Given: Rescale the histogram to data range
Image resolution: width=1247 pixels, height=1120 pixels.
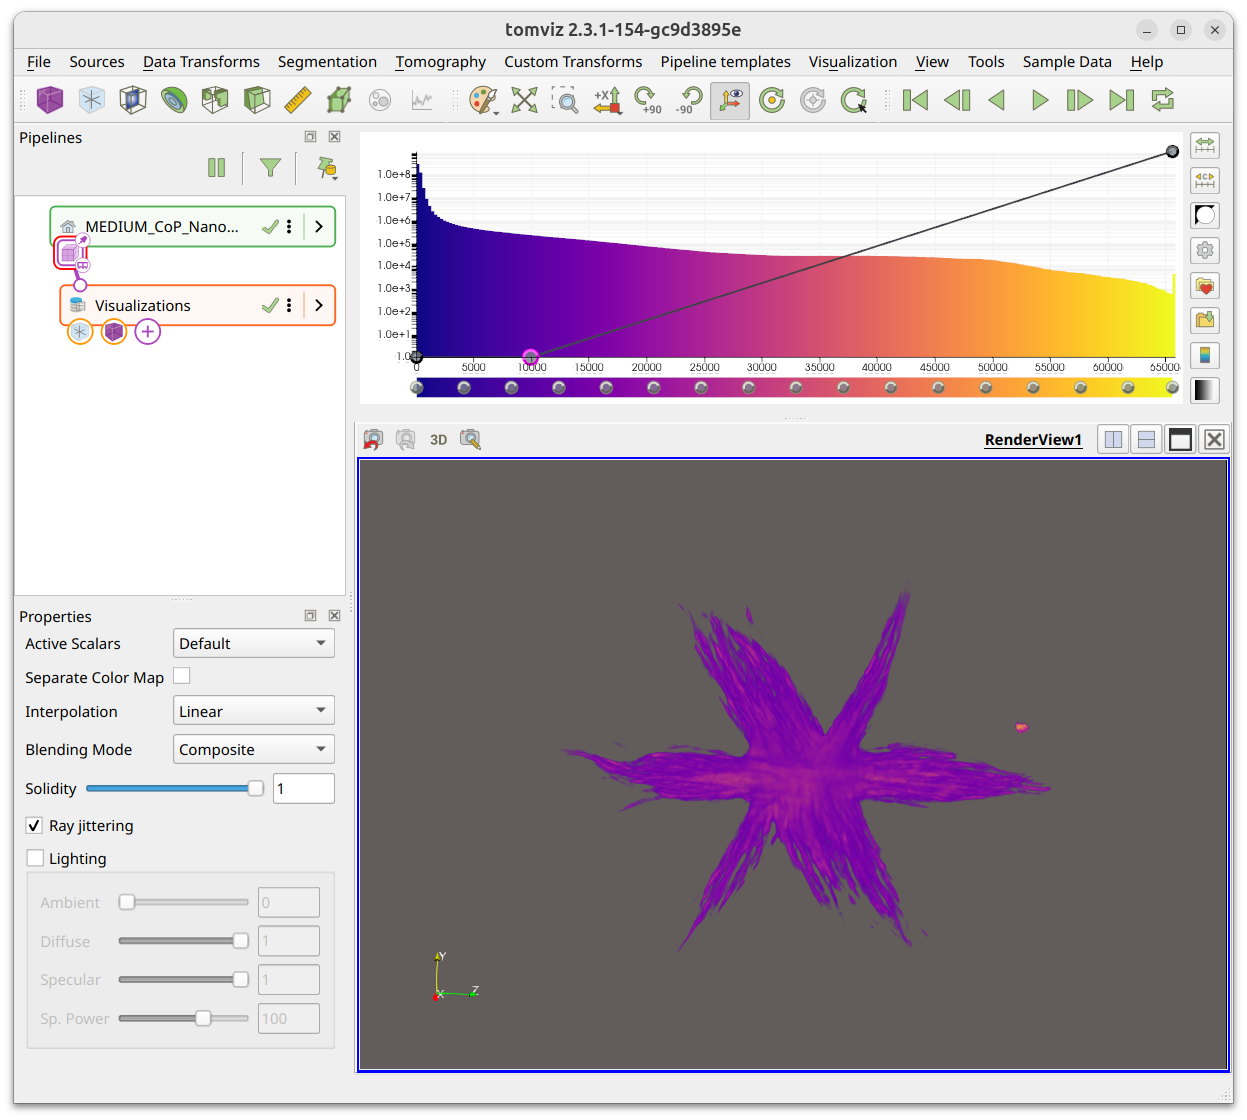Looking at the screenshot, I should (1205, 146).
